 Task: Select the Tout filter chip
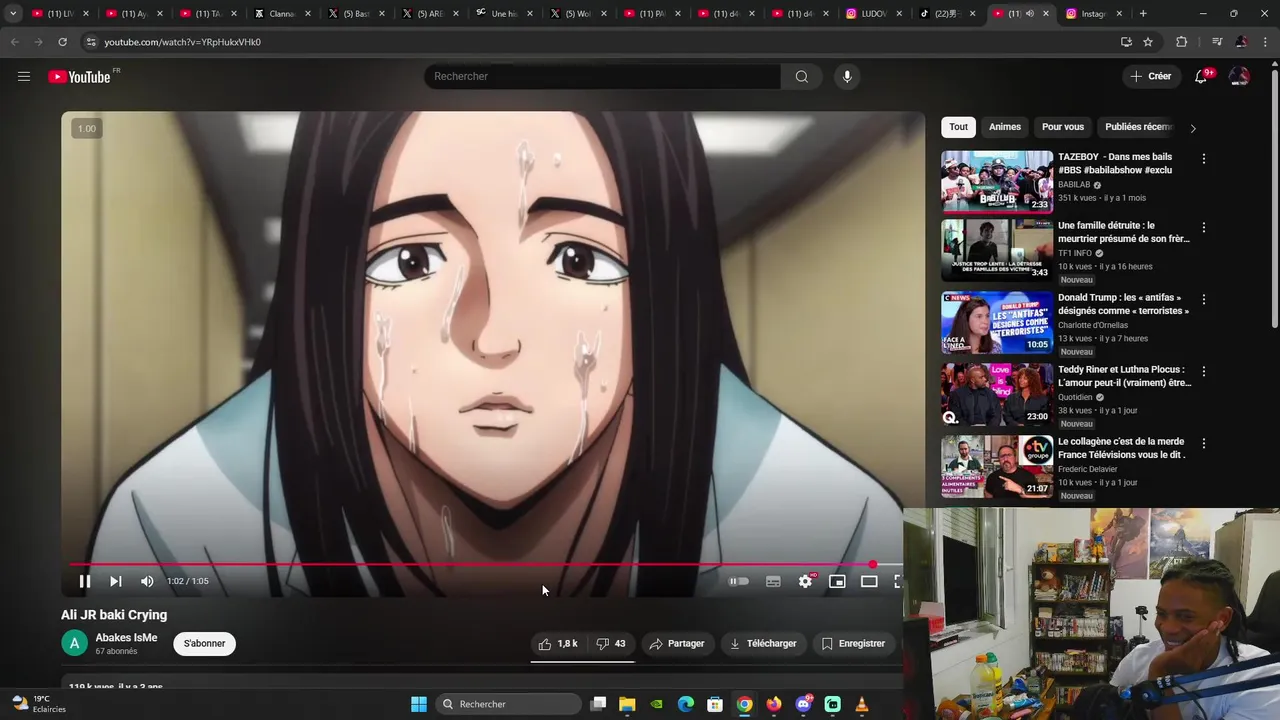tap(958, 127)
